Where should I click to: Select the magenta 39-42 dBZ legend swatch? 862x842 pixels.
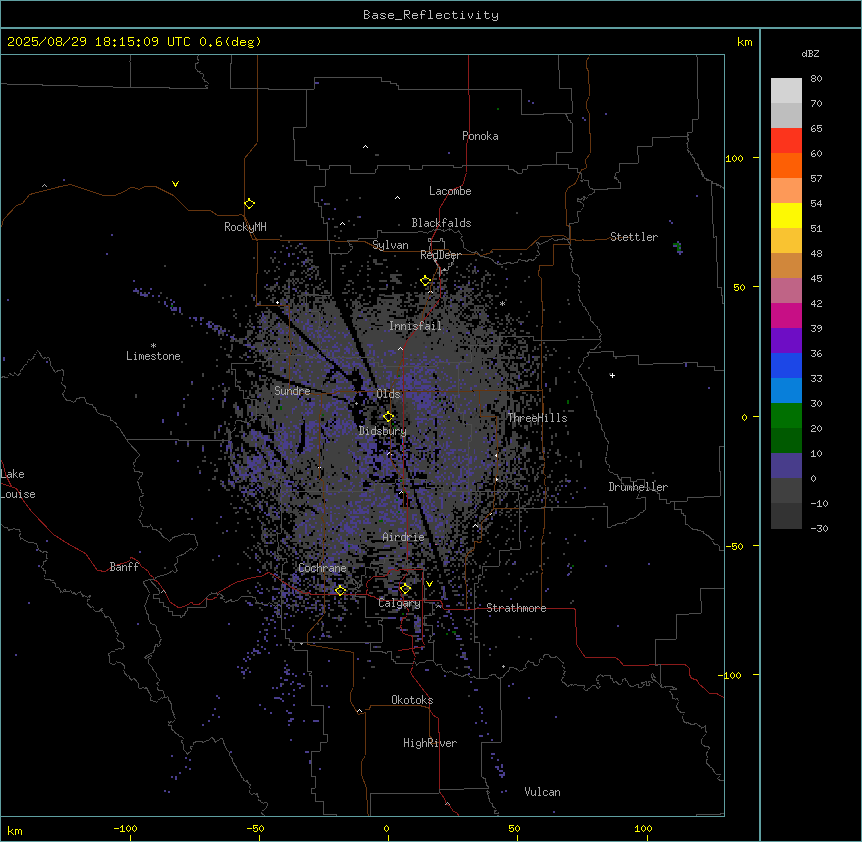point(786,315)
